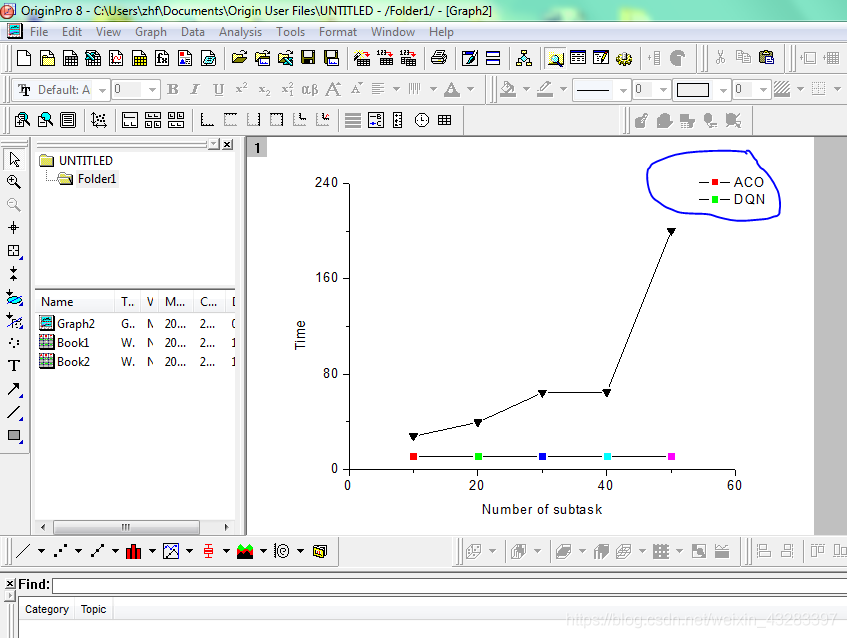Save the project with the floppy disk icon

click(308, 58)
